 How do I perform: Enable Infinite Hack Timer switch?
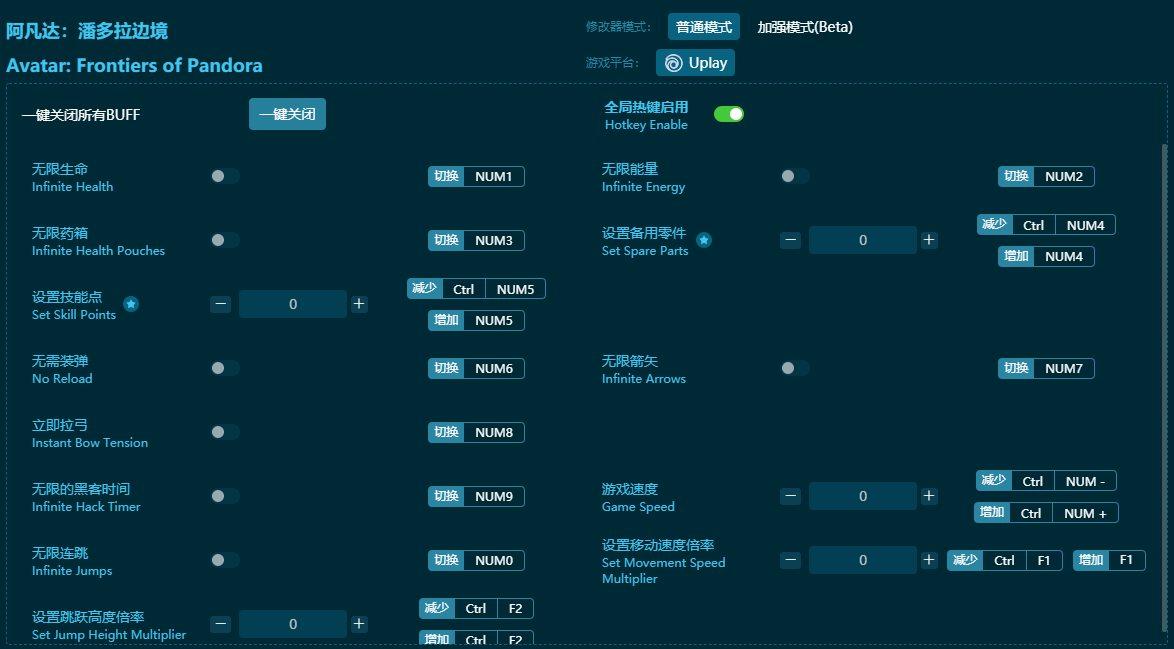click(225, 496)
